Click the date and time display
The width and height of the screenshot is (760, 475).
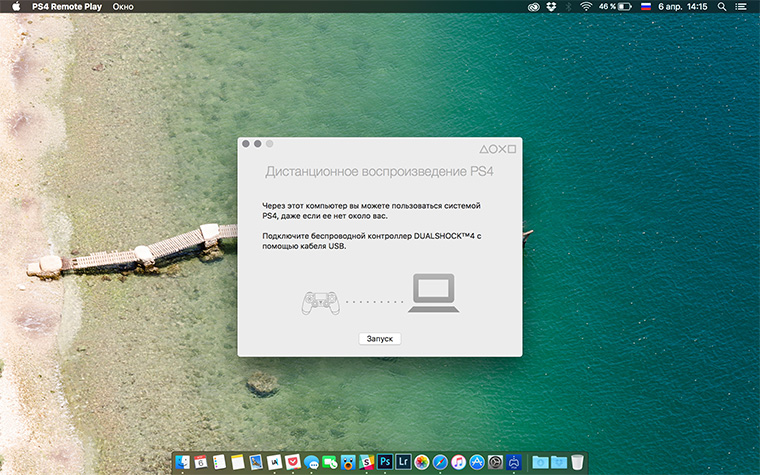coord(682,7)
